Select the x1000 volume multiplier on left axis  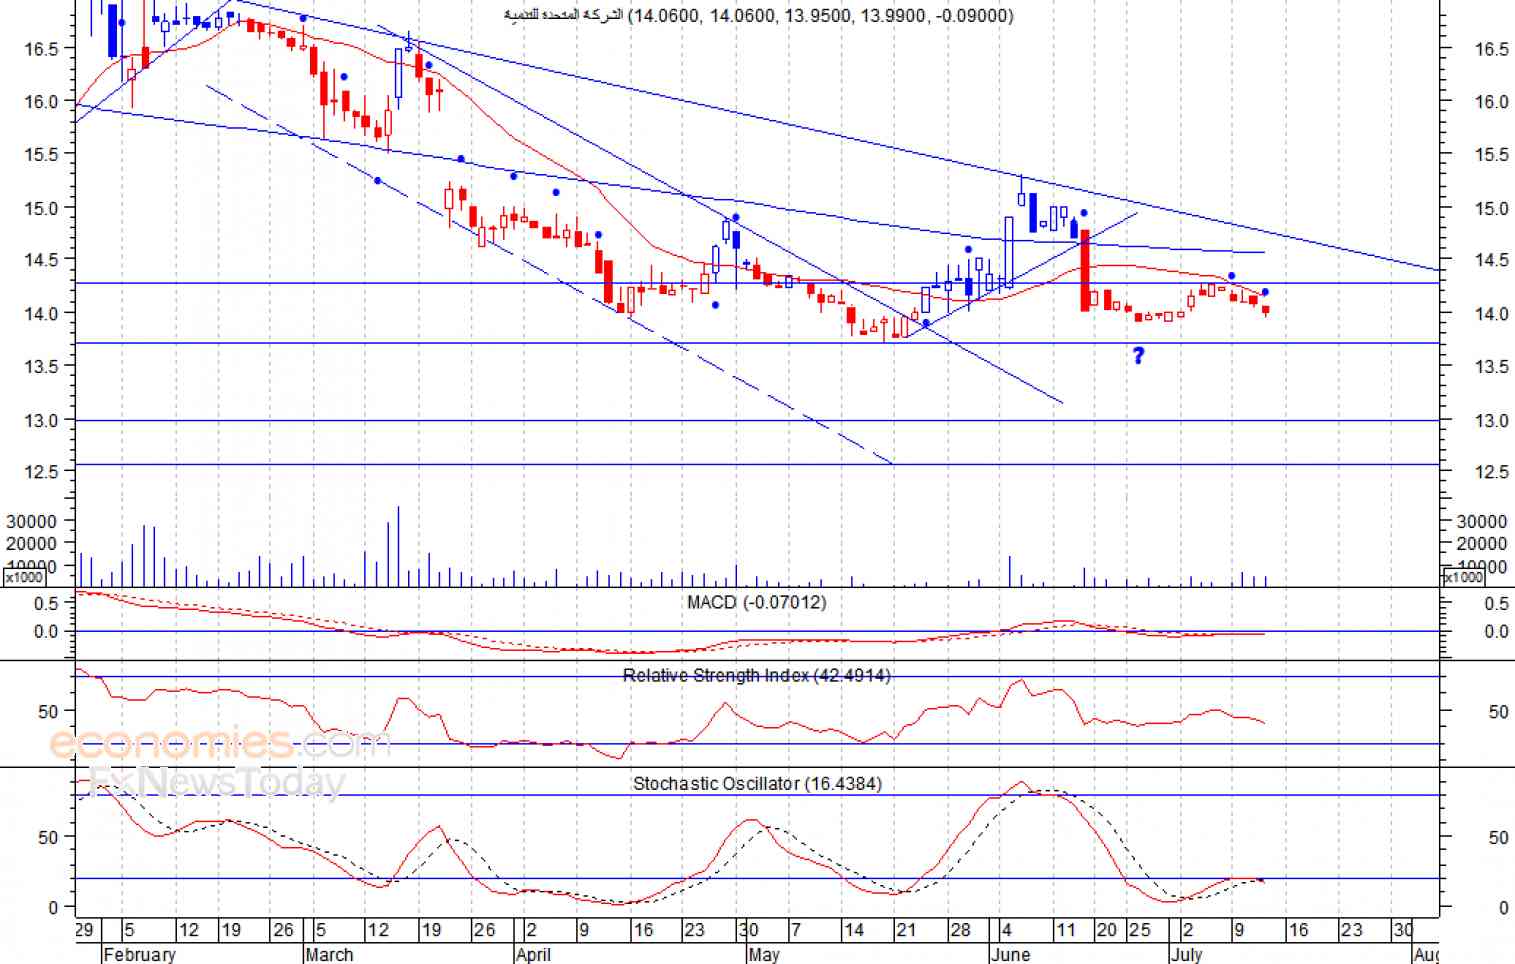[x=24, y=577]
